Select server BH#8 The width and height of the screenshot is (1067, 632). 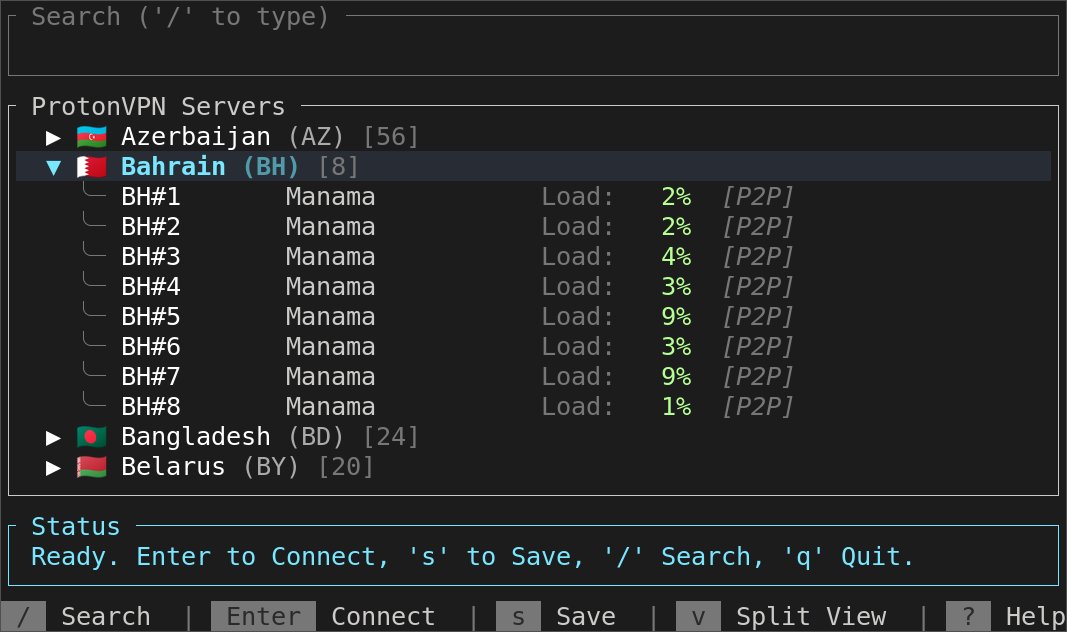[x=151, y=406]
